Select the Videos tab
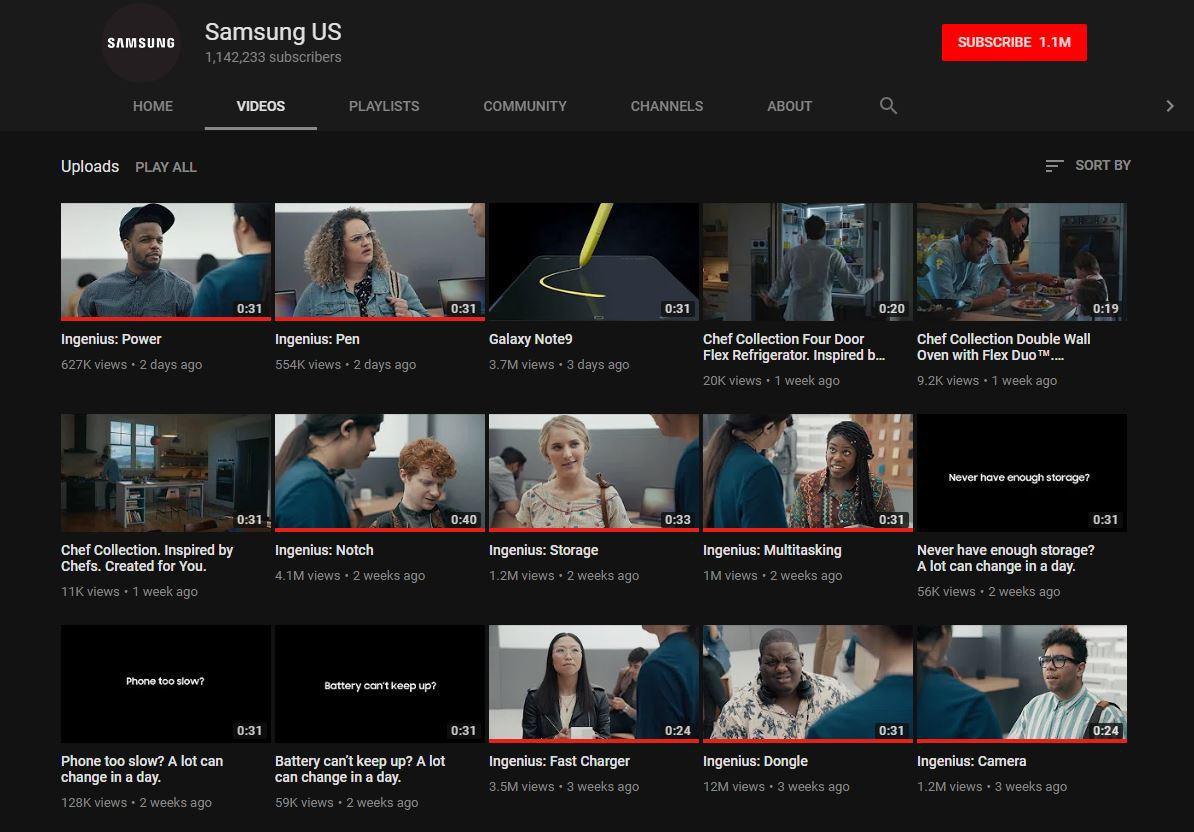 [260, 106]
